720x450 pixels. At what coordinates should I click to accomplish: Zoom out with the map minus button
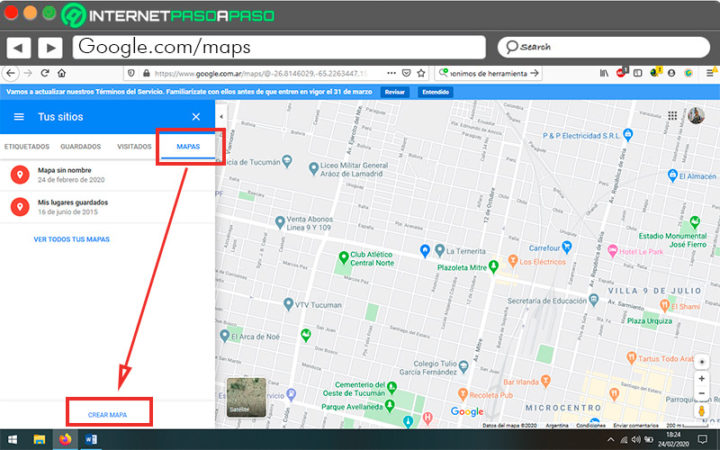coord(702,394)
